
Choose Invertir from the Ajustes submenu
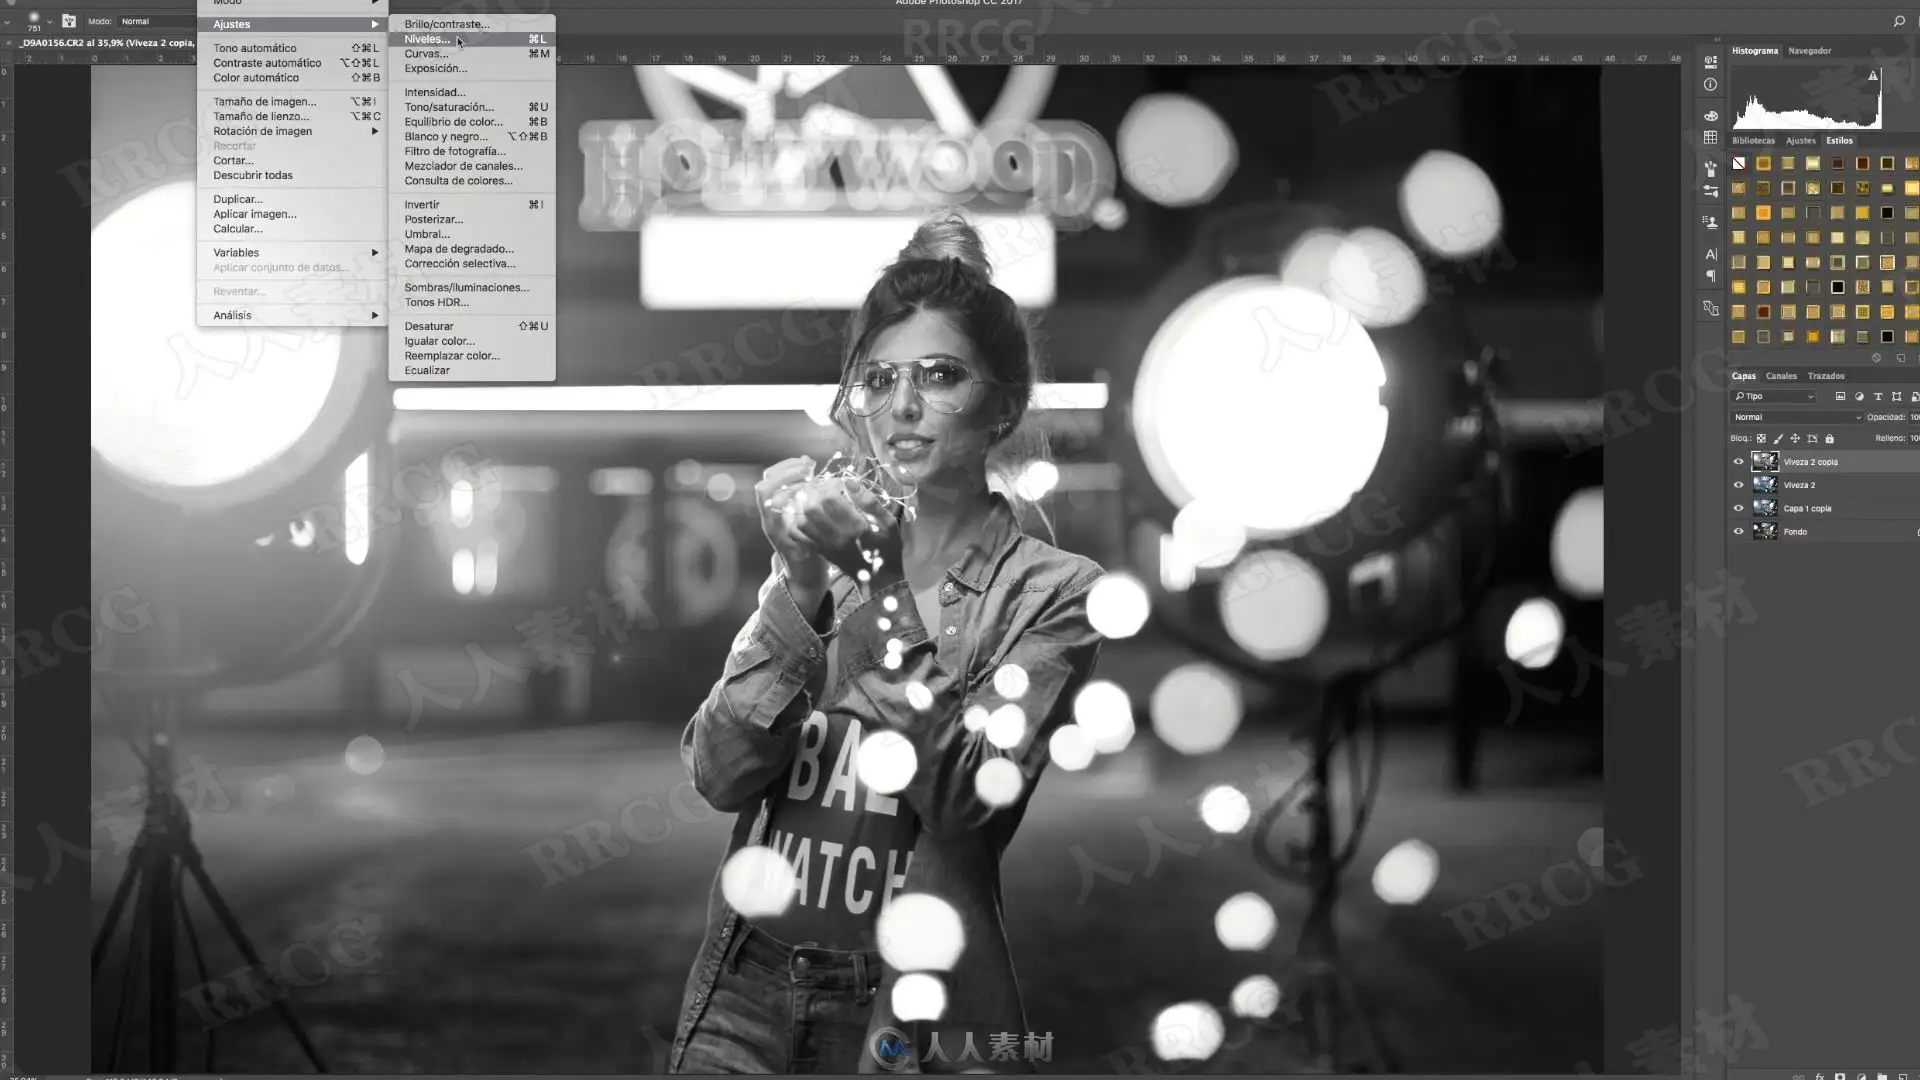pos(472,205)
